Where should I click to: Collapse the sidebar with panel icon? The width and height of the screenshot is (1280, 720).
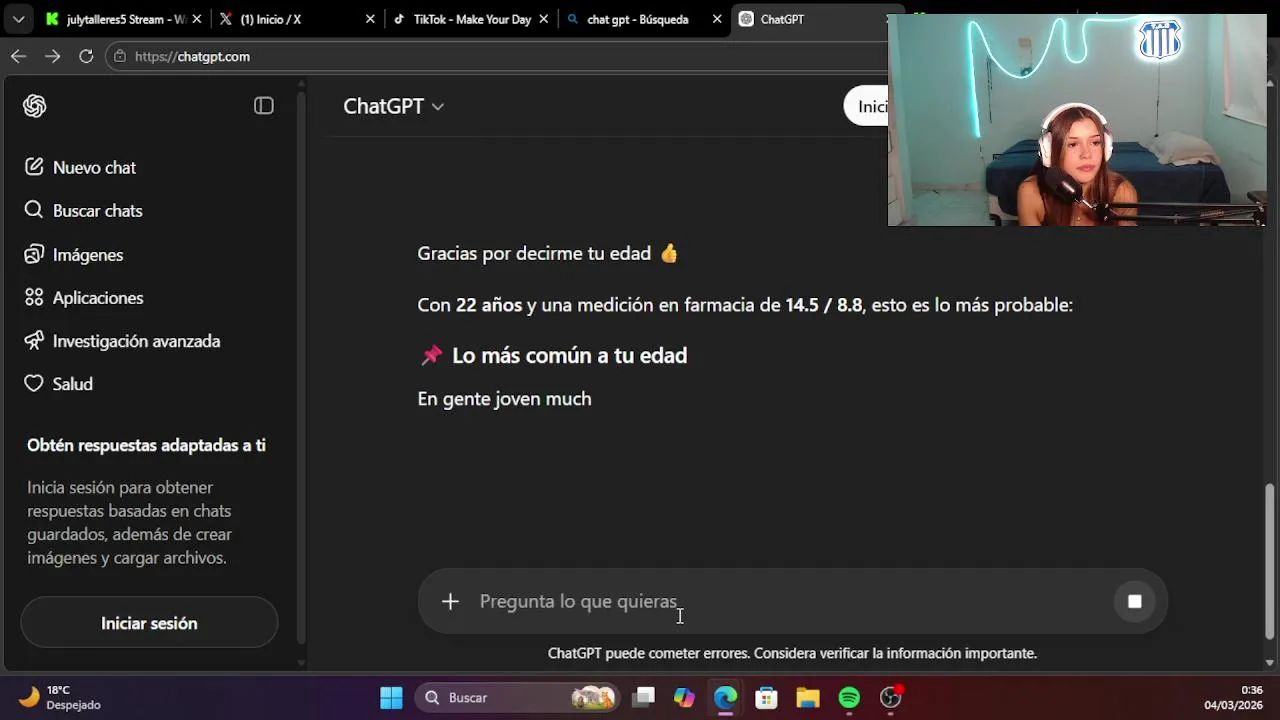click(x=264, y=106)
